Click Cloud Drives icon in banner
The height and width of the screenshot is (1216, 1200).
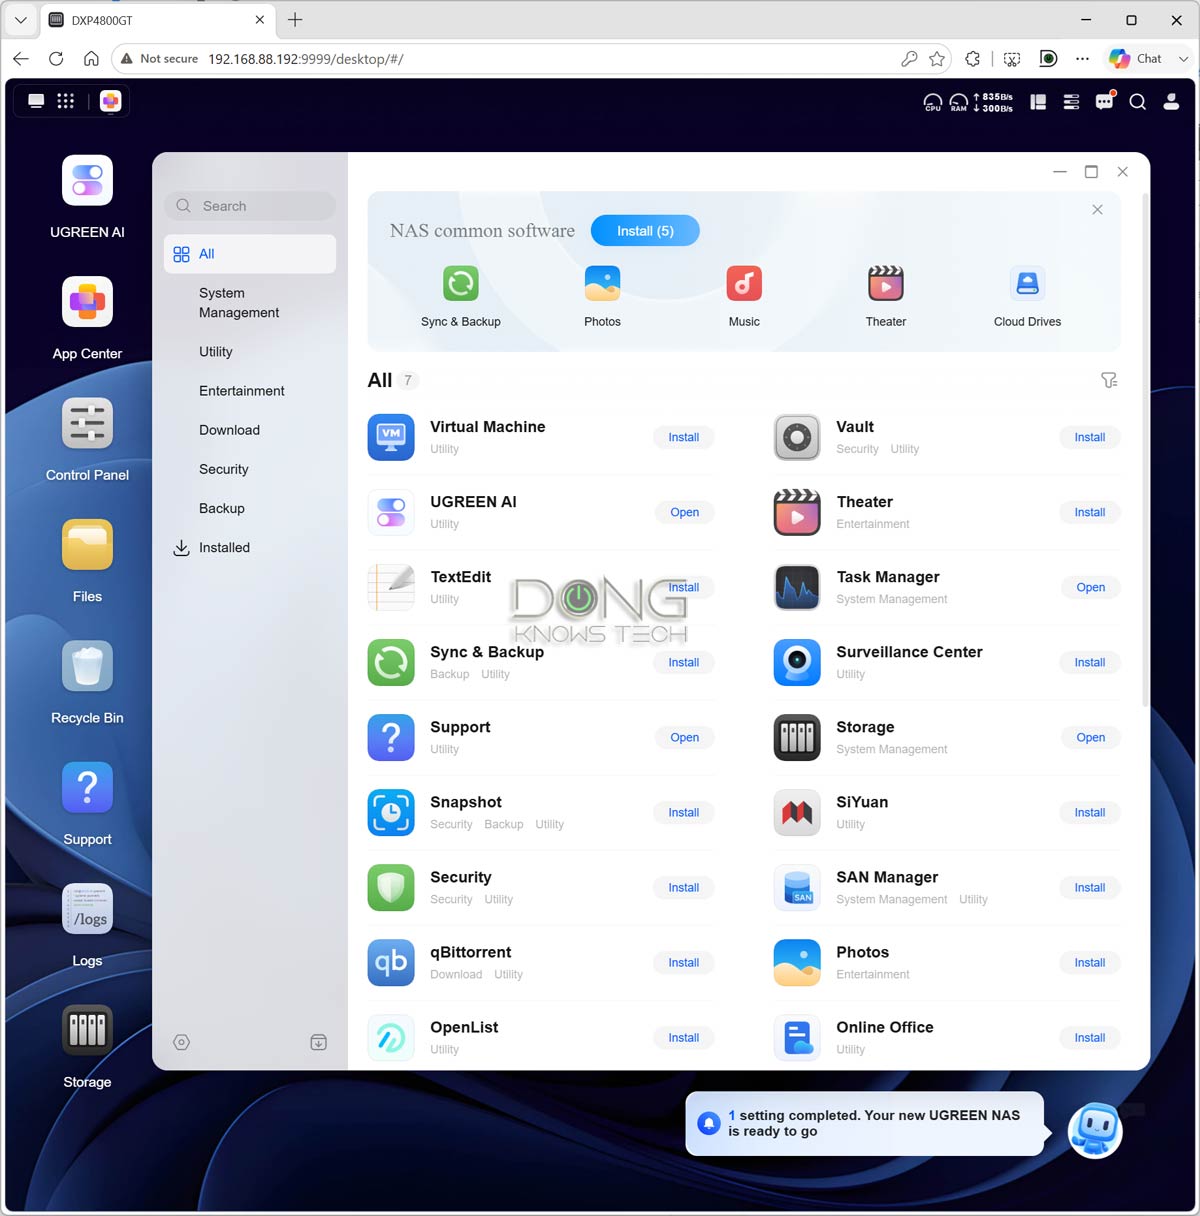(1027, 283)
